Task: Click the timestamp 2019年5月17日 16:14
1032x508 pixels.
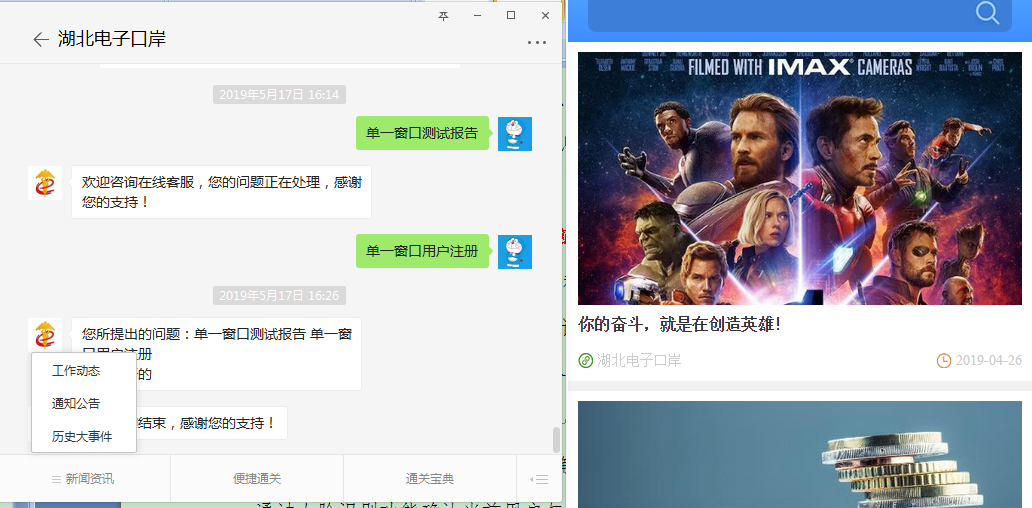Action: point(279,95)
